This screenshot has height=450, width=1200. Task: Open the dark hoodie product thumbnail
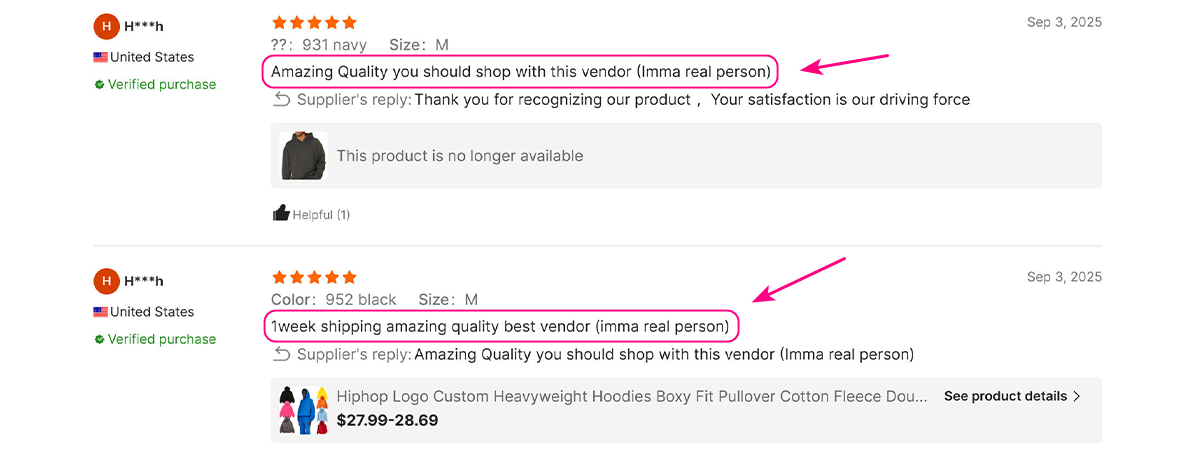(x=303, y=156)
